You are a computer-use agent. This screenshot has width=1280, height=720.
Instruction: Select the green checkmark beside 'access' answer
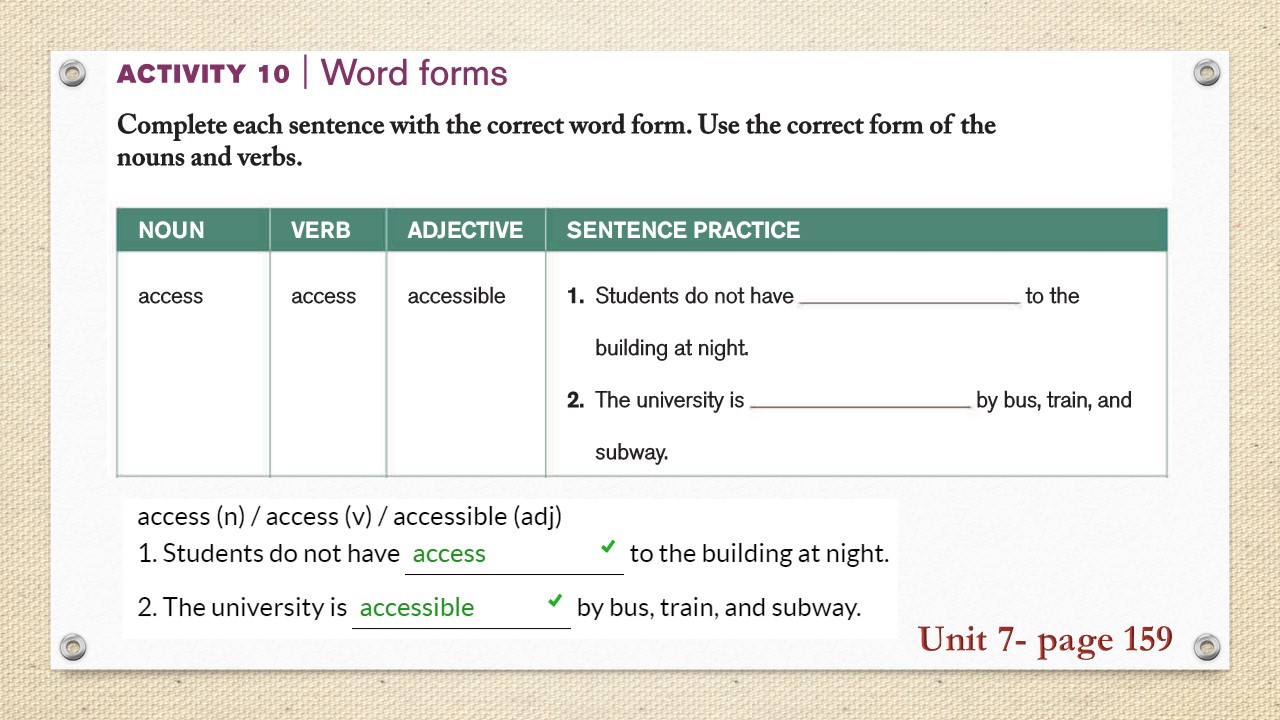click(607, 547)
